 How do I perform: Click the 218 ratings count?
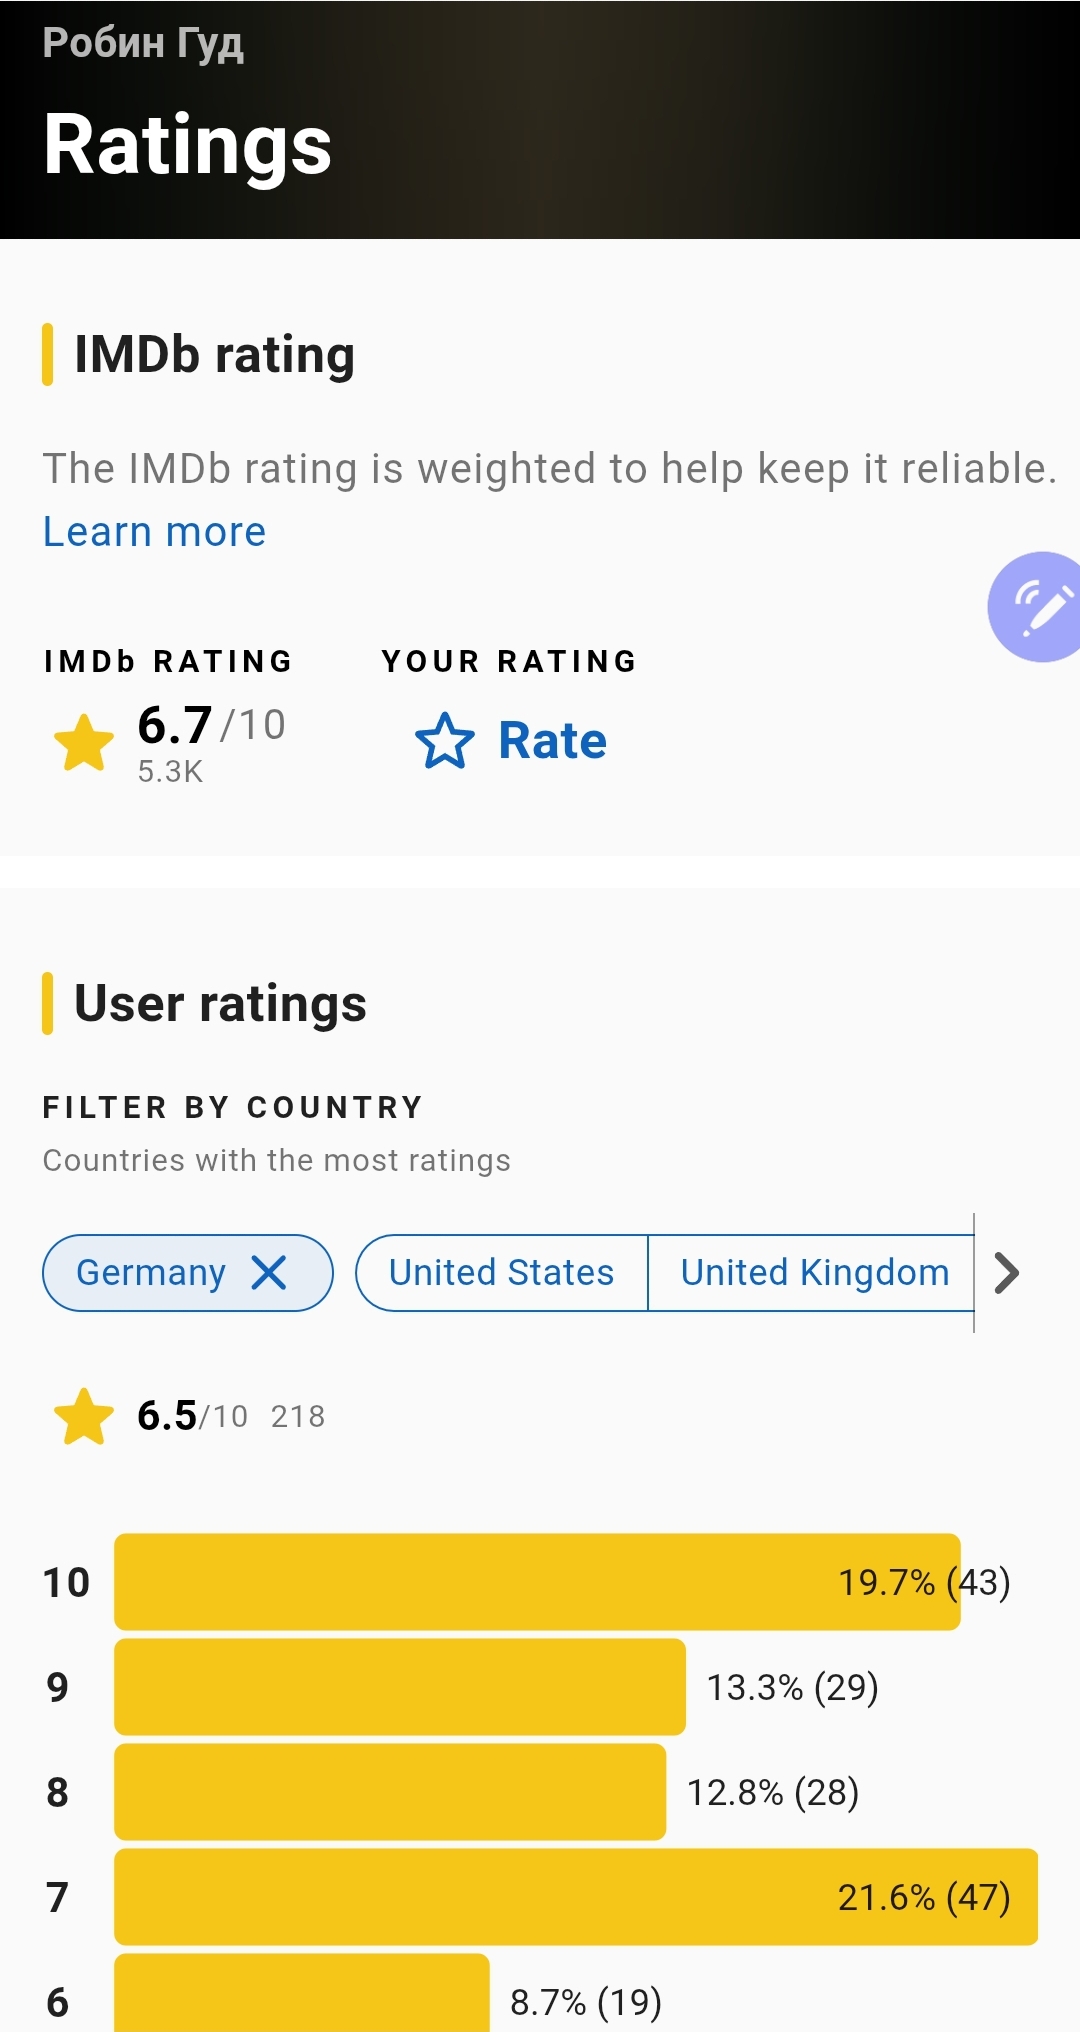298,1417
